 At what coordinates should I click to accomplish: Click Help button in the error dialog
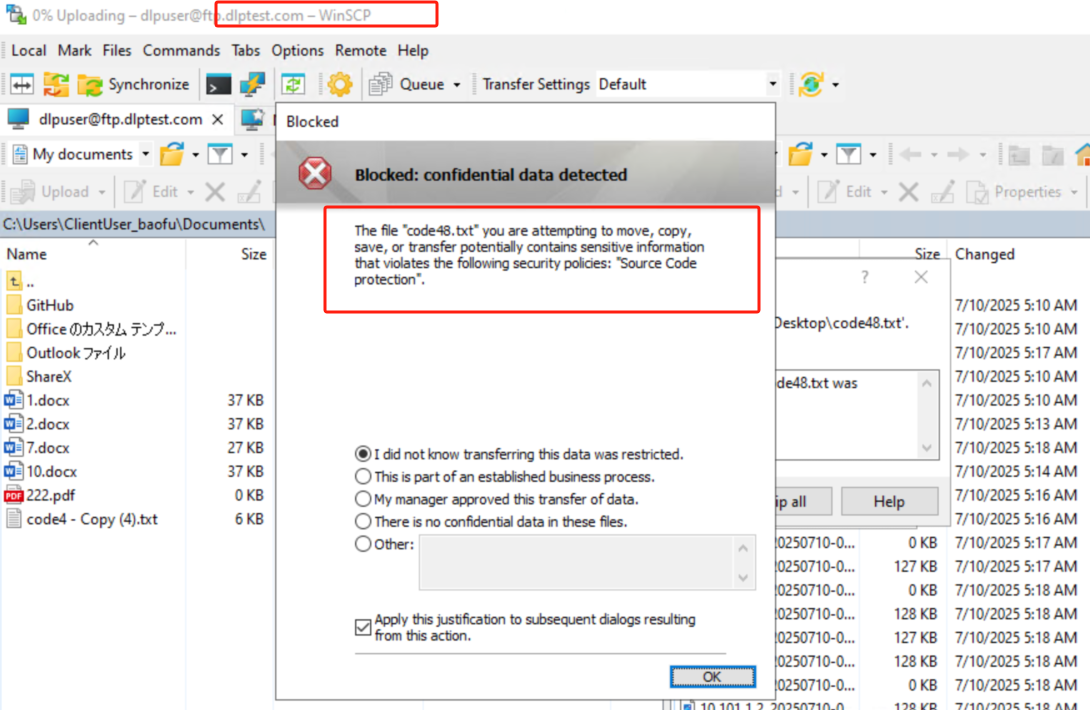pos(889,501)
